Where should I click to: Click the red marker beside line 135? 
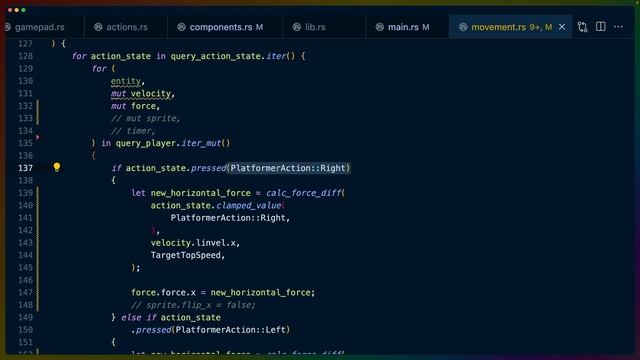(38, 138)
